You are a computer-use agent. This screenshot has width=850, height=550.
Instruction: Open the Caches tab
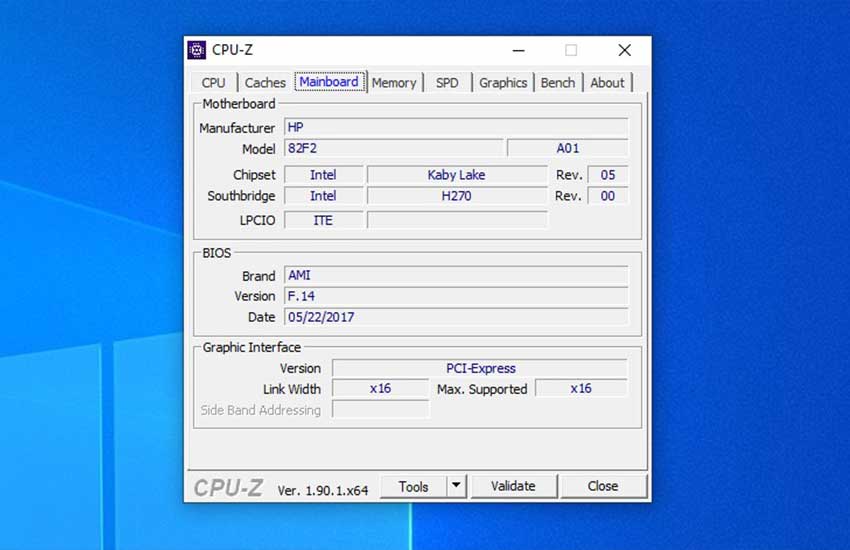[265, 83]
